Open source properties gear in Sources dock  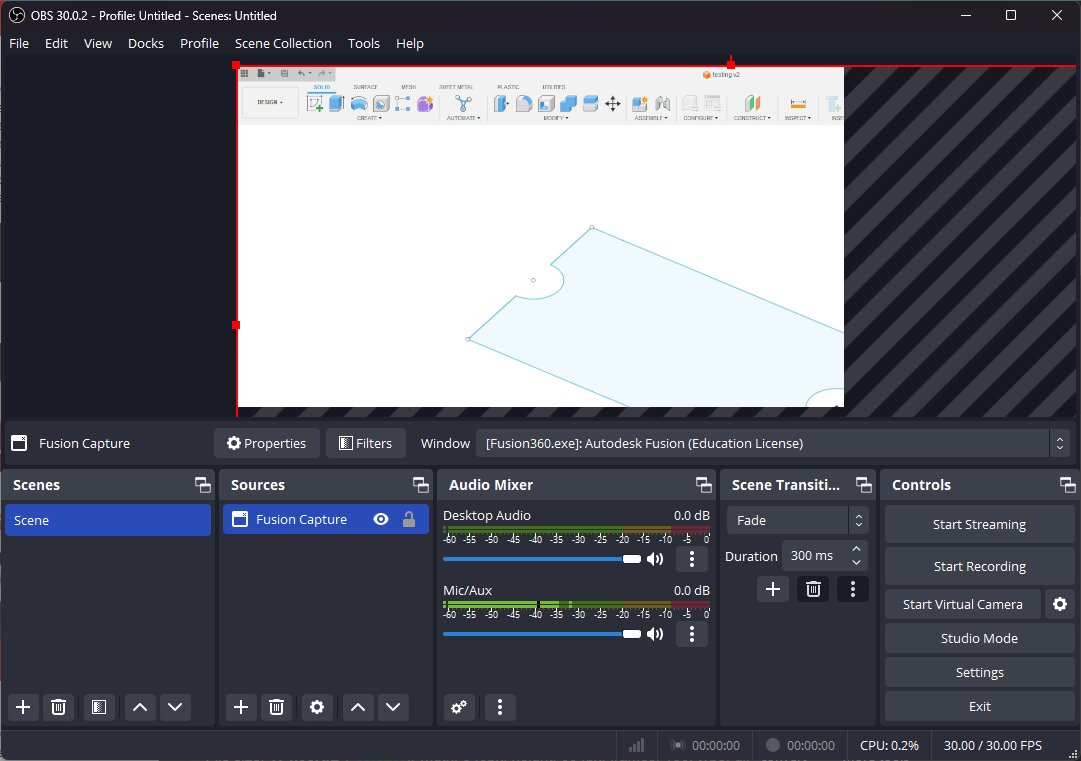(x=316, y=707)
